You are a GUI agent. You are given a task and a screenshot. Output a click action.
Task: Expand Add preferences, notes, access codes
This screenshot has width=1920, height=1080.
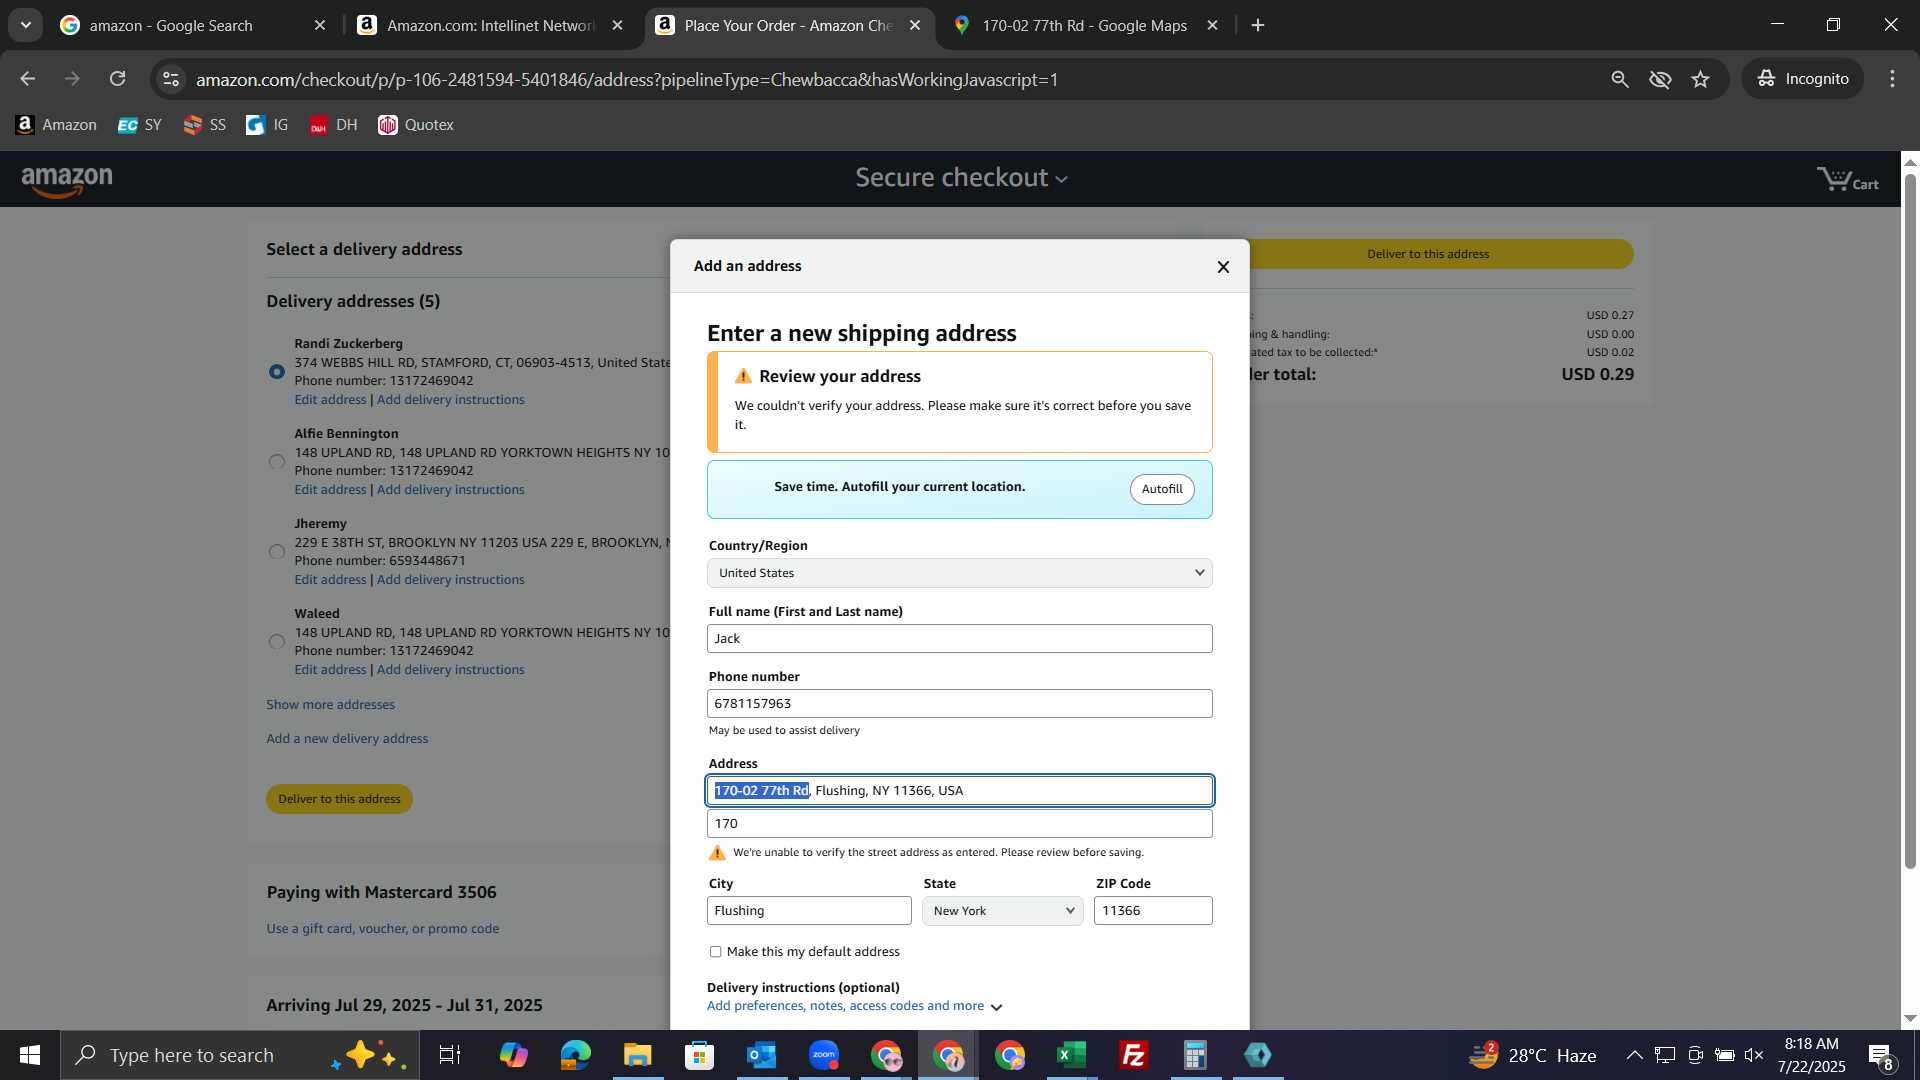(x=854, y=1006)
